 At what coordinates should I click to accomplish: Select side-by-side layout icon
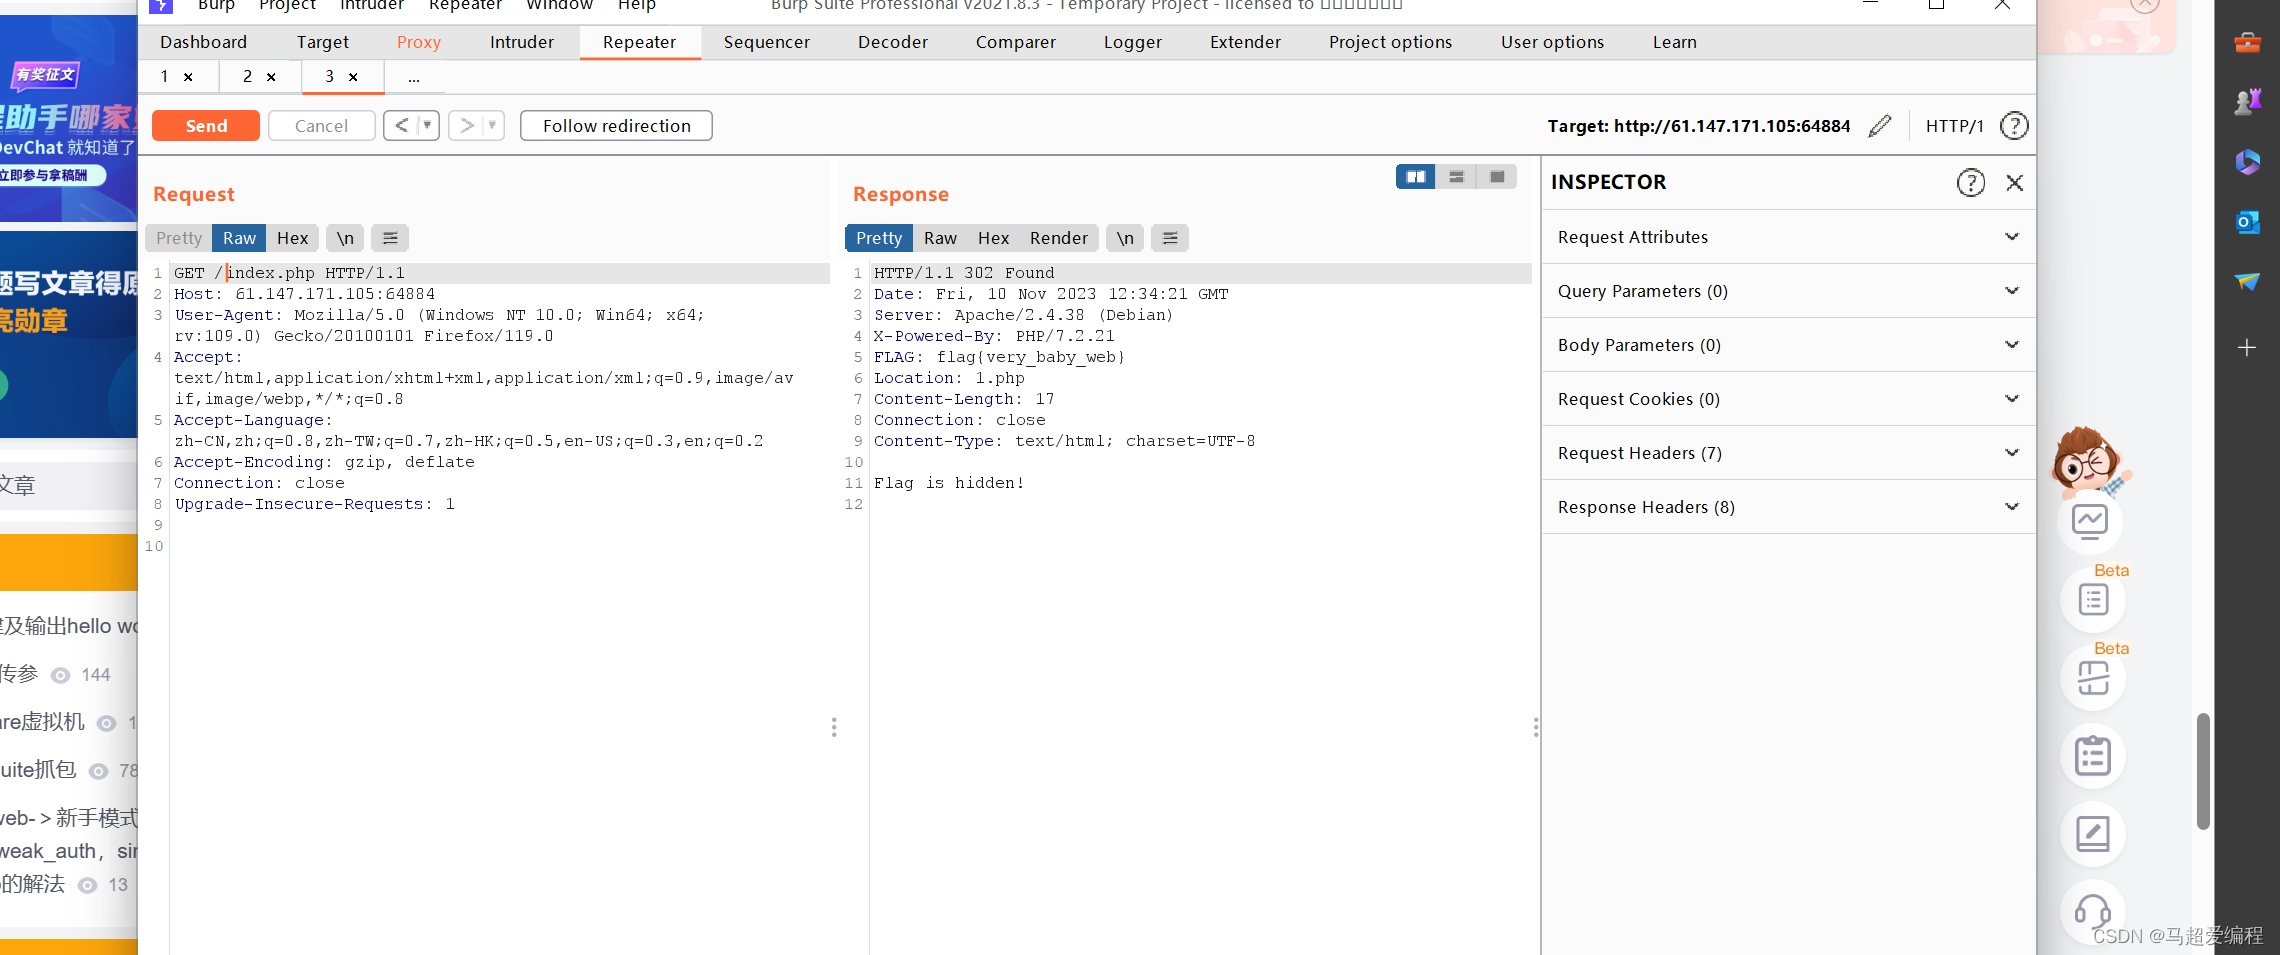click(x=1416, y=177)
